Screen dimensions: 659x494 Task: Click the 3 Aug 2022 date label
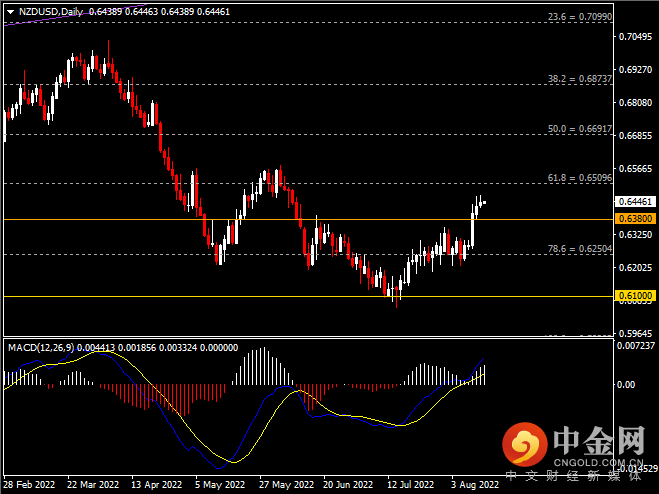pos(475,485)
